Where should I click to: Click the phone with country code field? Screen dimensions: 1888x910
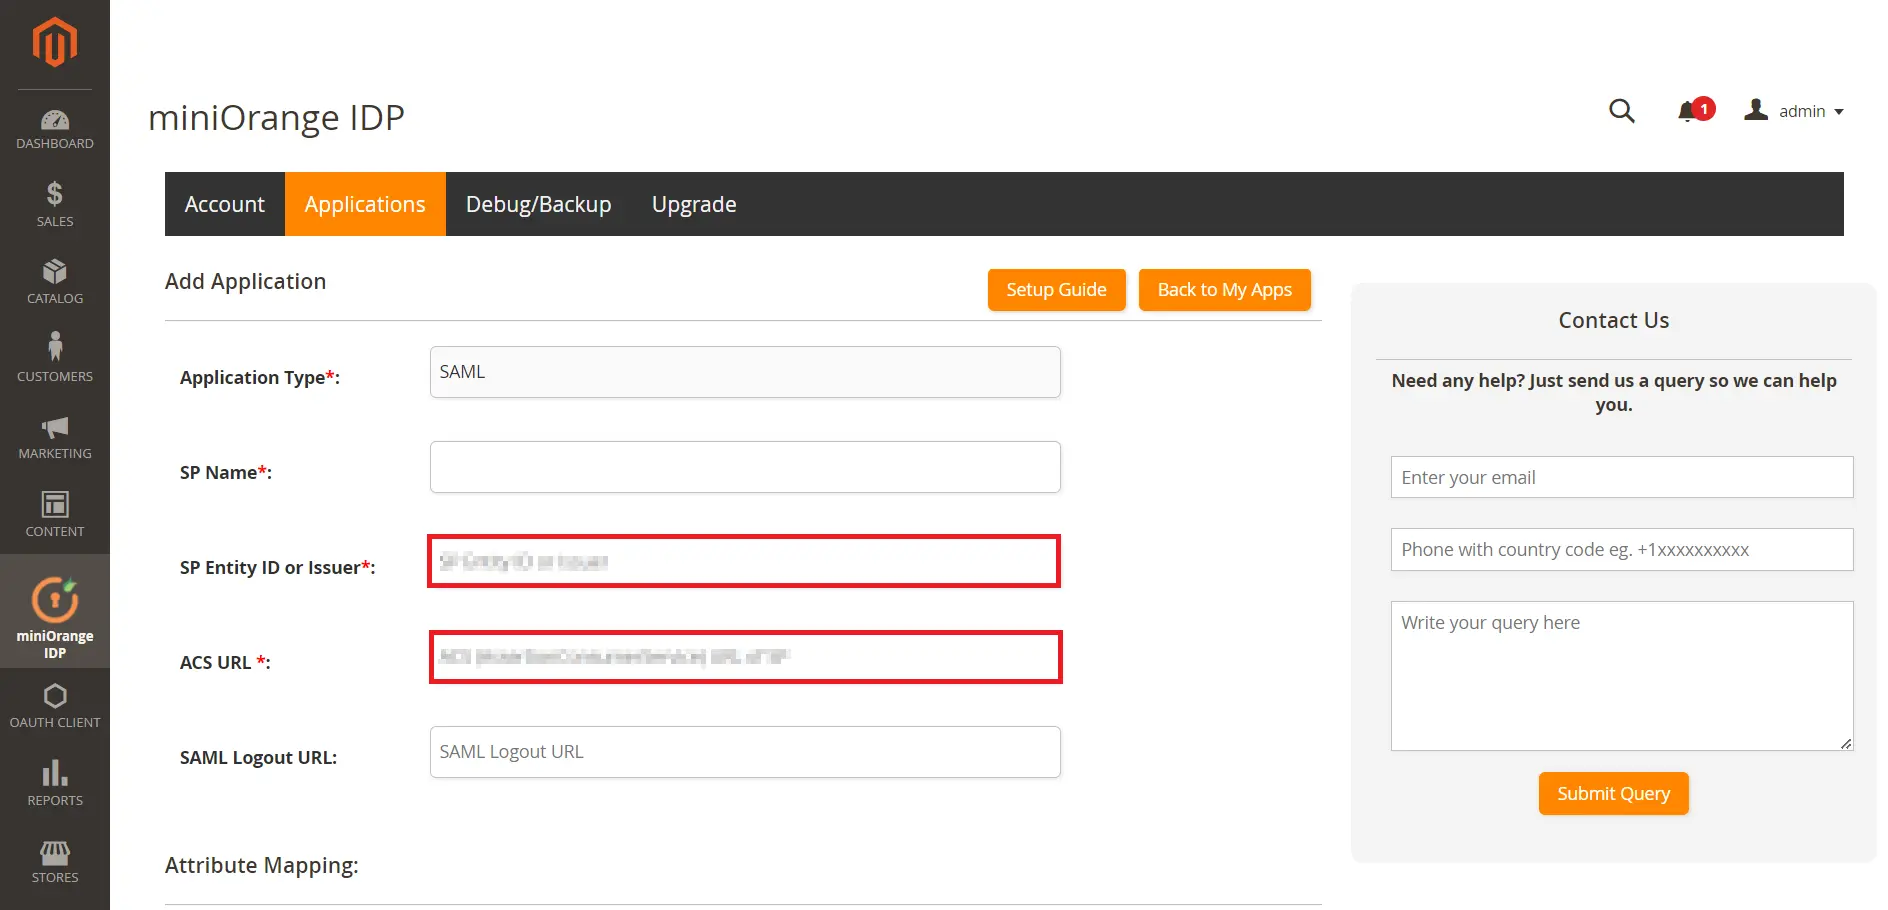point(1622,549)
